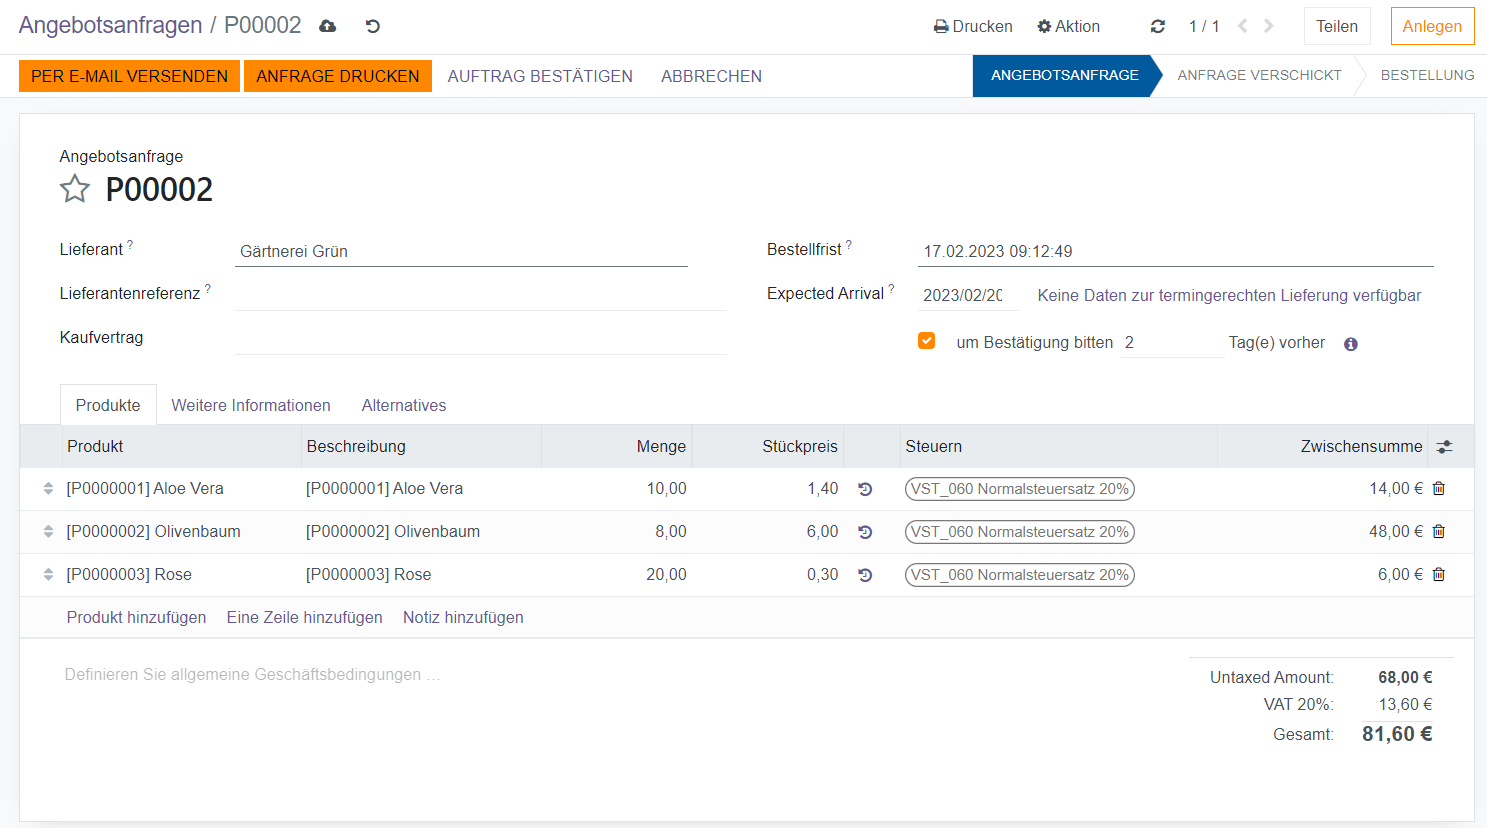Click the discard changes undo icon

click(x=373, y=26)
